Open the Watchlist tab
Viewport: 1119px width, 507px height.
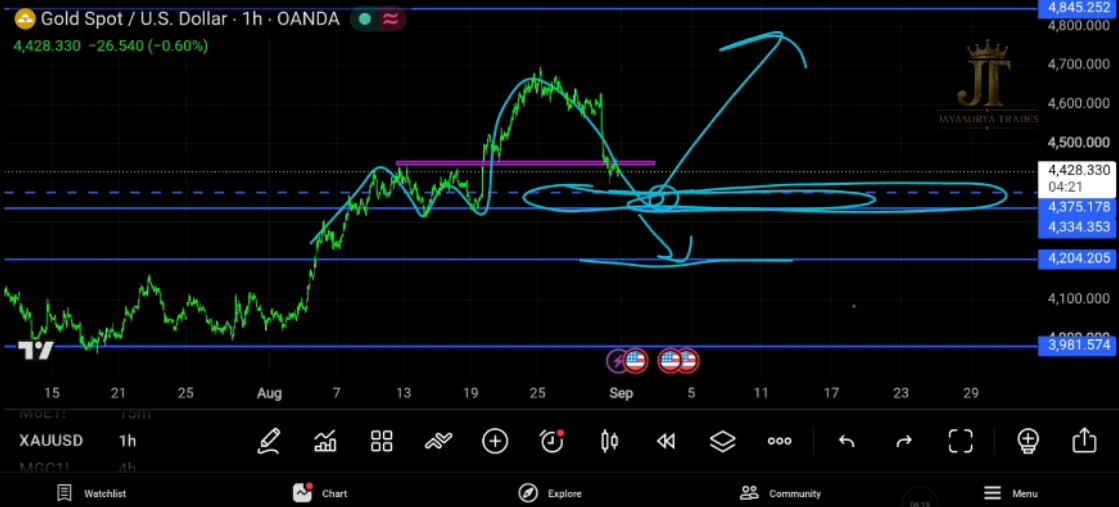pos(91,493)
